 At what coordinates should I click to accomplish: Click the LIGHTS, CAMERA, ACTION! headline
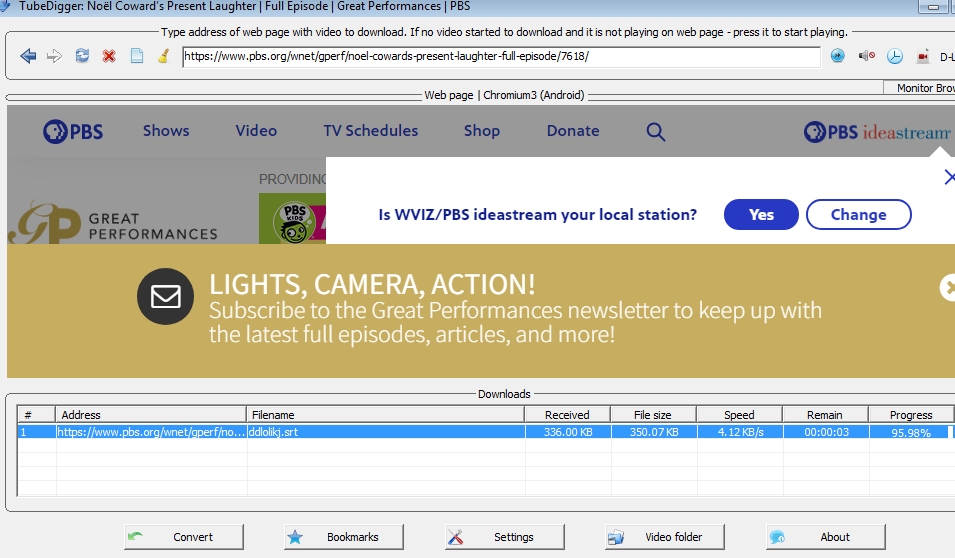pos(372,284)
